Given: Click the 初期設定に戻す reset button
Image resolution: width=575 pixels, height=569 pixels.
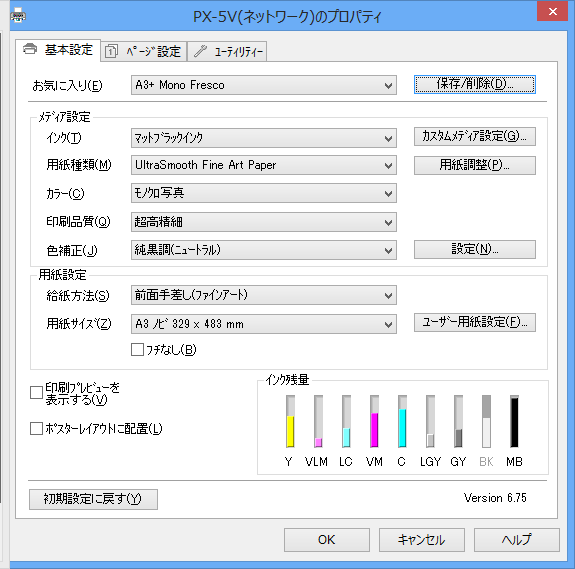Looking at the screenshot, I should coord(94,499).
